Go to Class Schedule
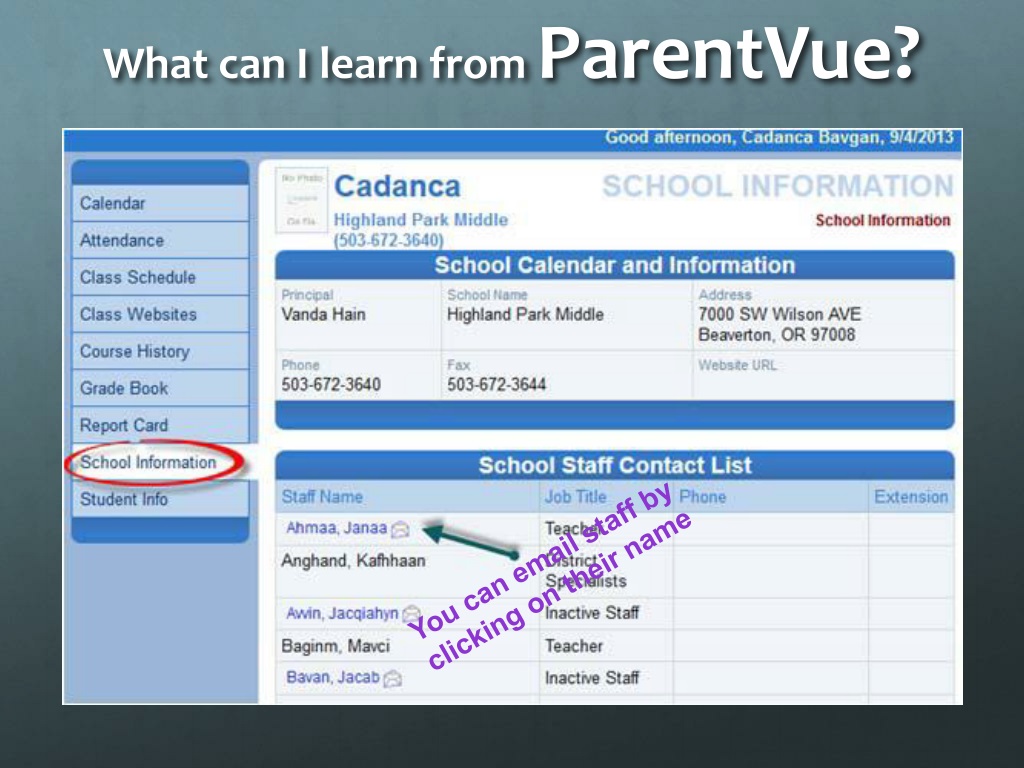1024x768 pixels. (x=160, y=278)
